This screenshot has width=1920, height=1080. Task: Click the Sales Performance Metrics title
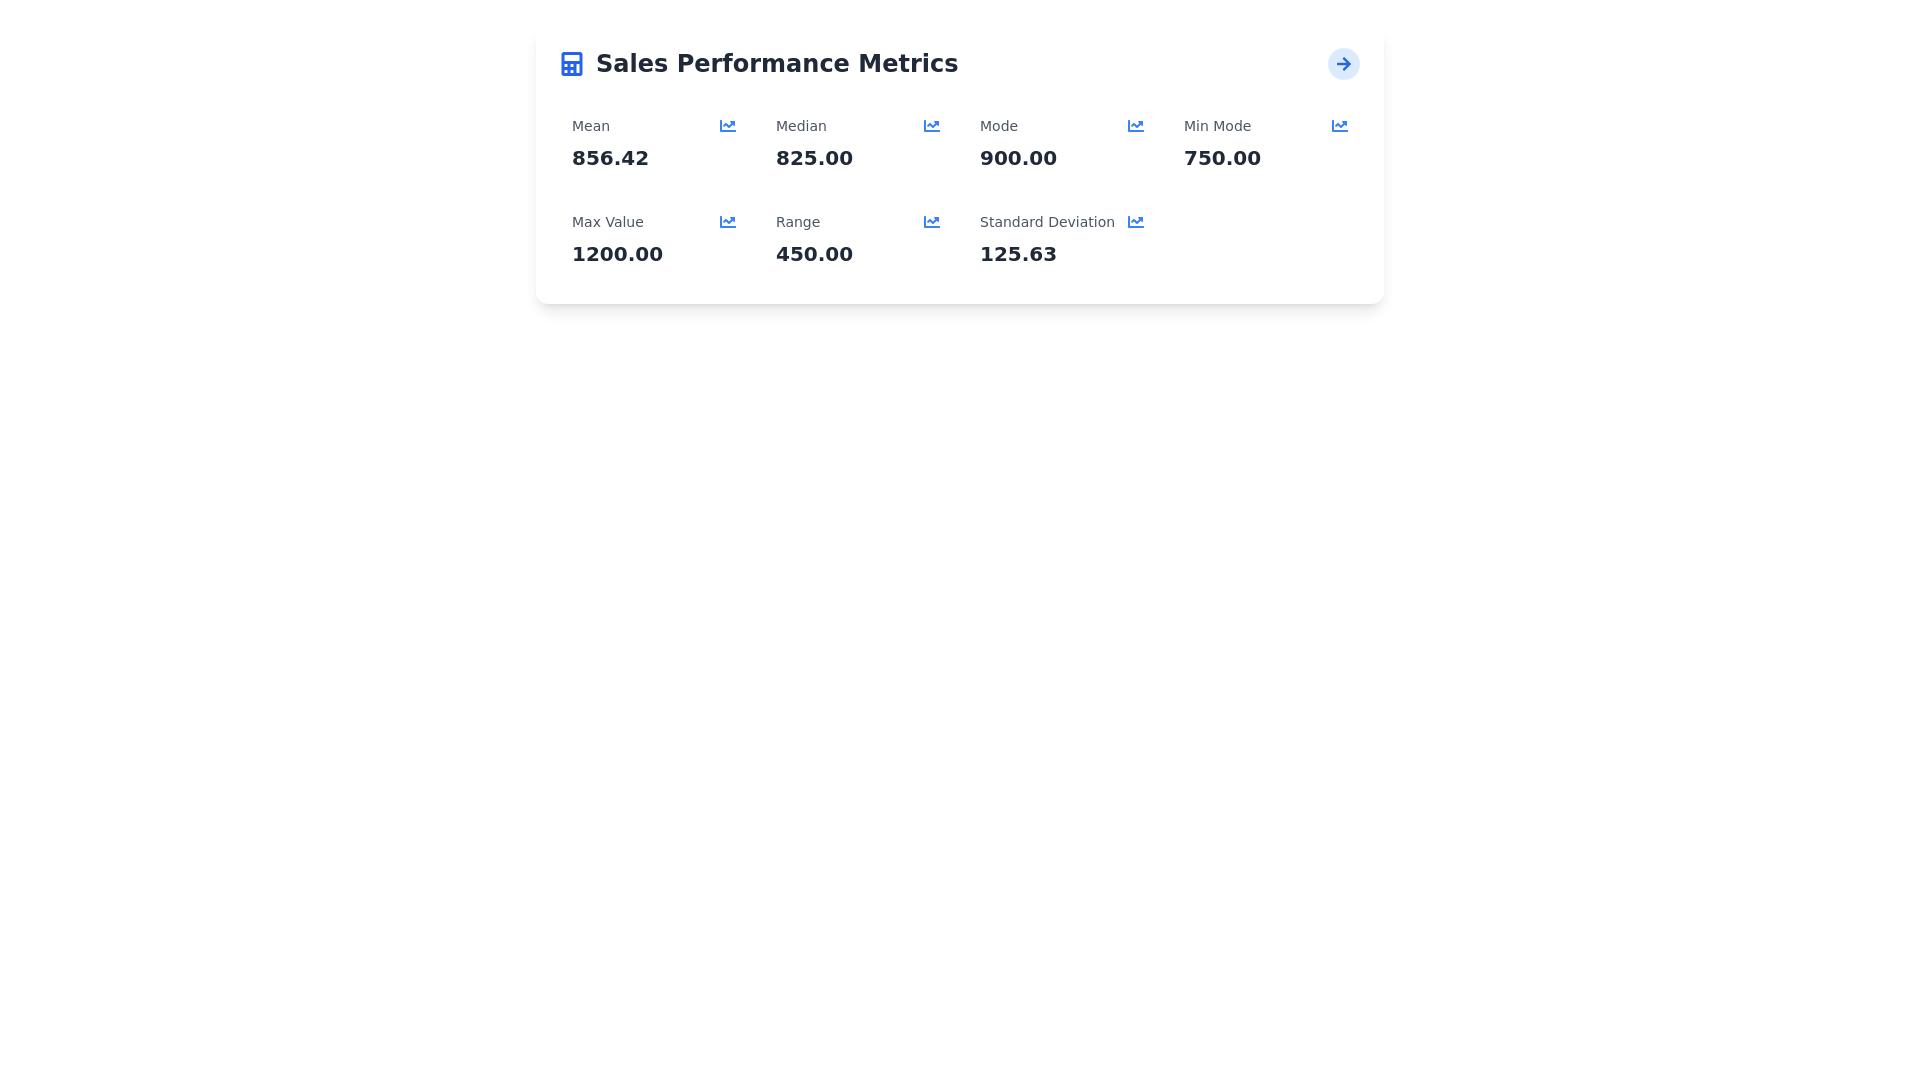[777, 63]
